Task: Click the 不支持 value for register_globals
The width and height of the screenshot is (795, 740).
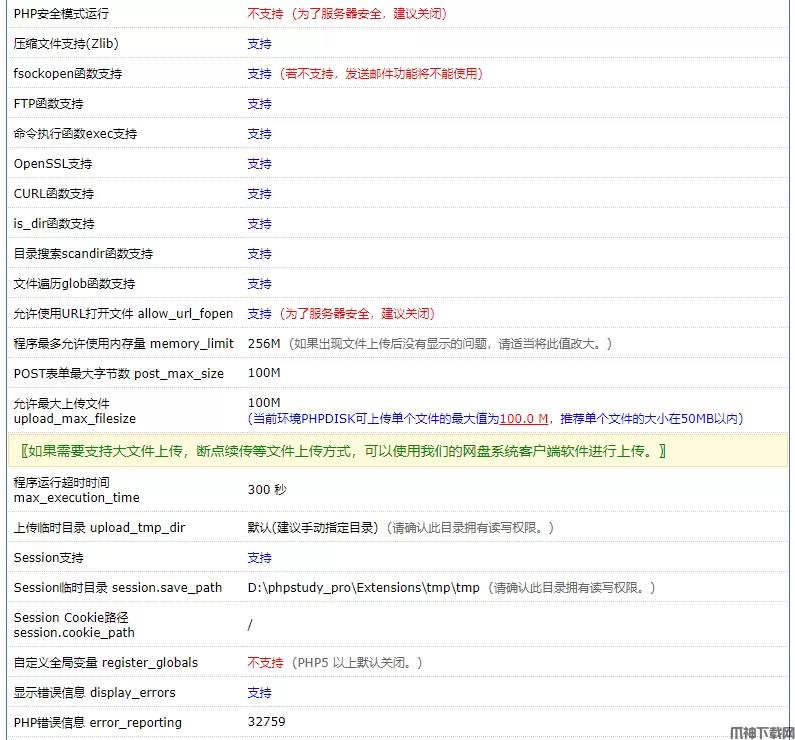Action: [265, 663]
